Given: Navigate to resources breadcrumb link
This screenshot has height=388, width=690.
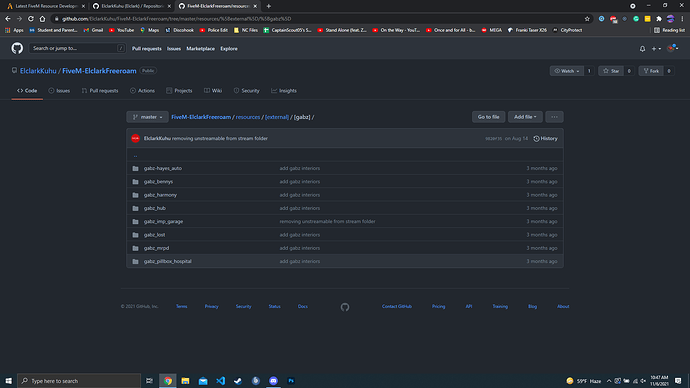Looking at the screenshot, I should point(248,117).
